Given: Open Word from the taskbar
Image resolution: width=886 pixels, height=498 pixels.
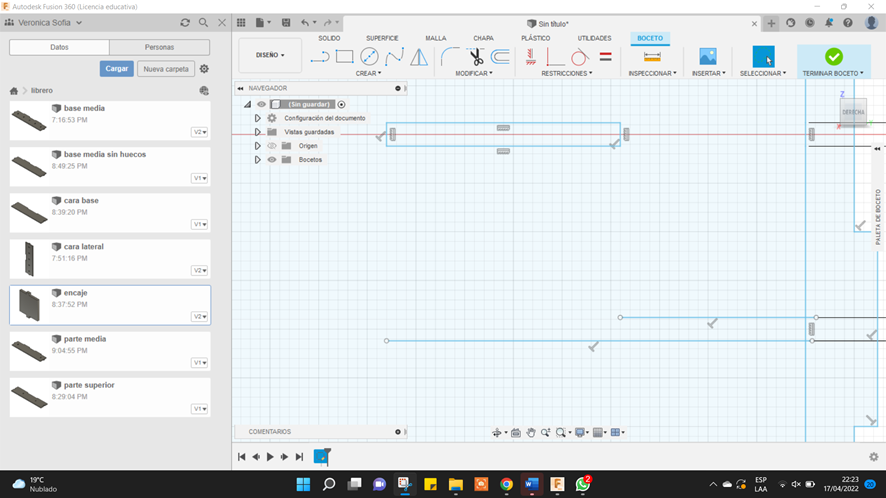Looking at the screenshot, I should [x=532, y=484].
